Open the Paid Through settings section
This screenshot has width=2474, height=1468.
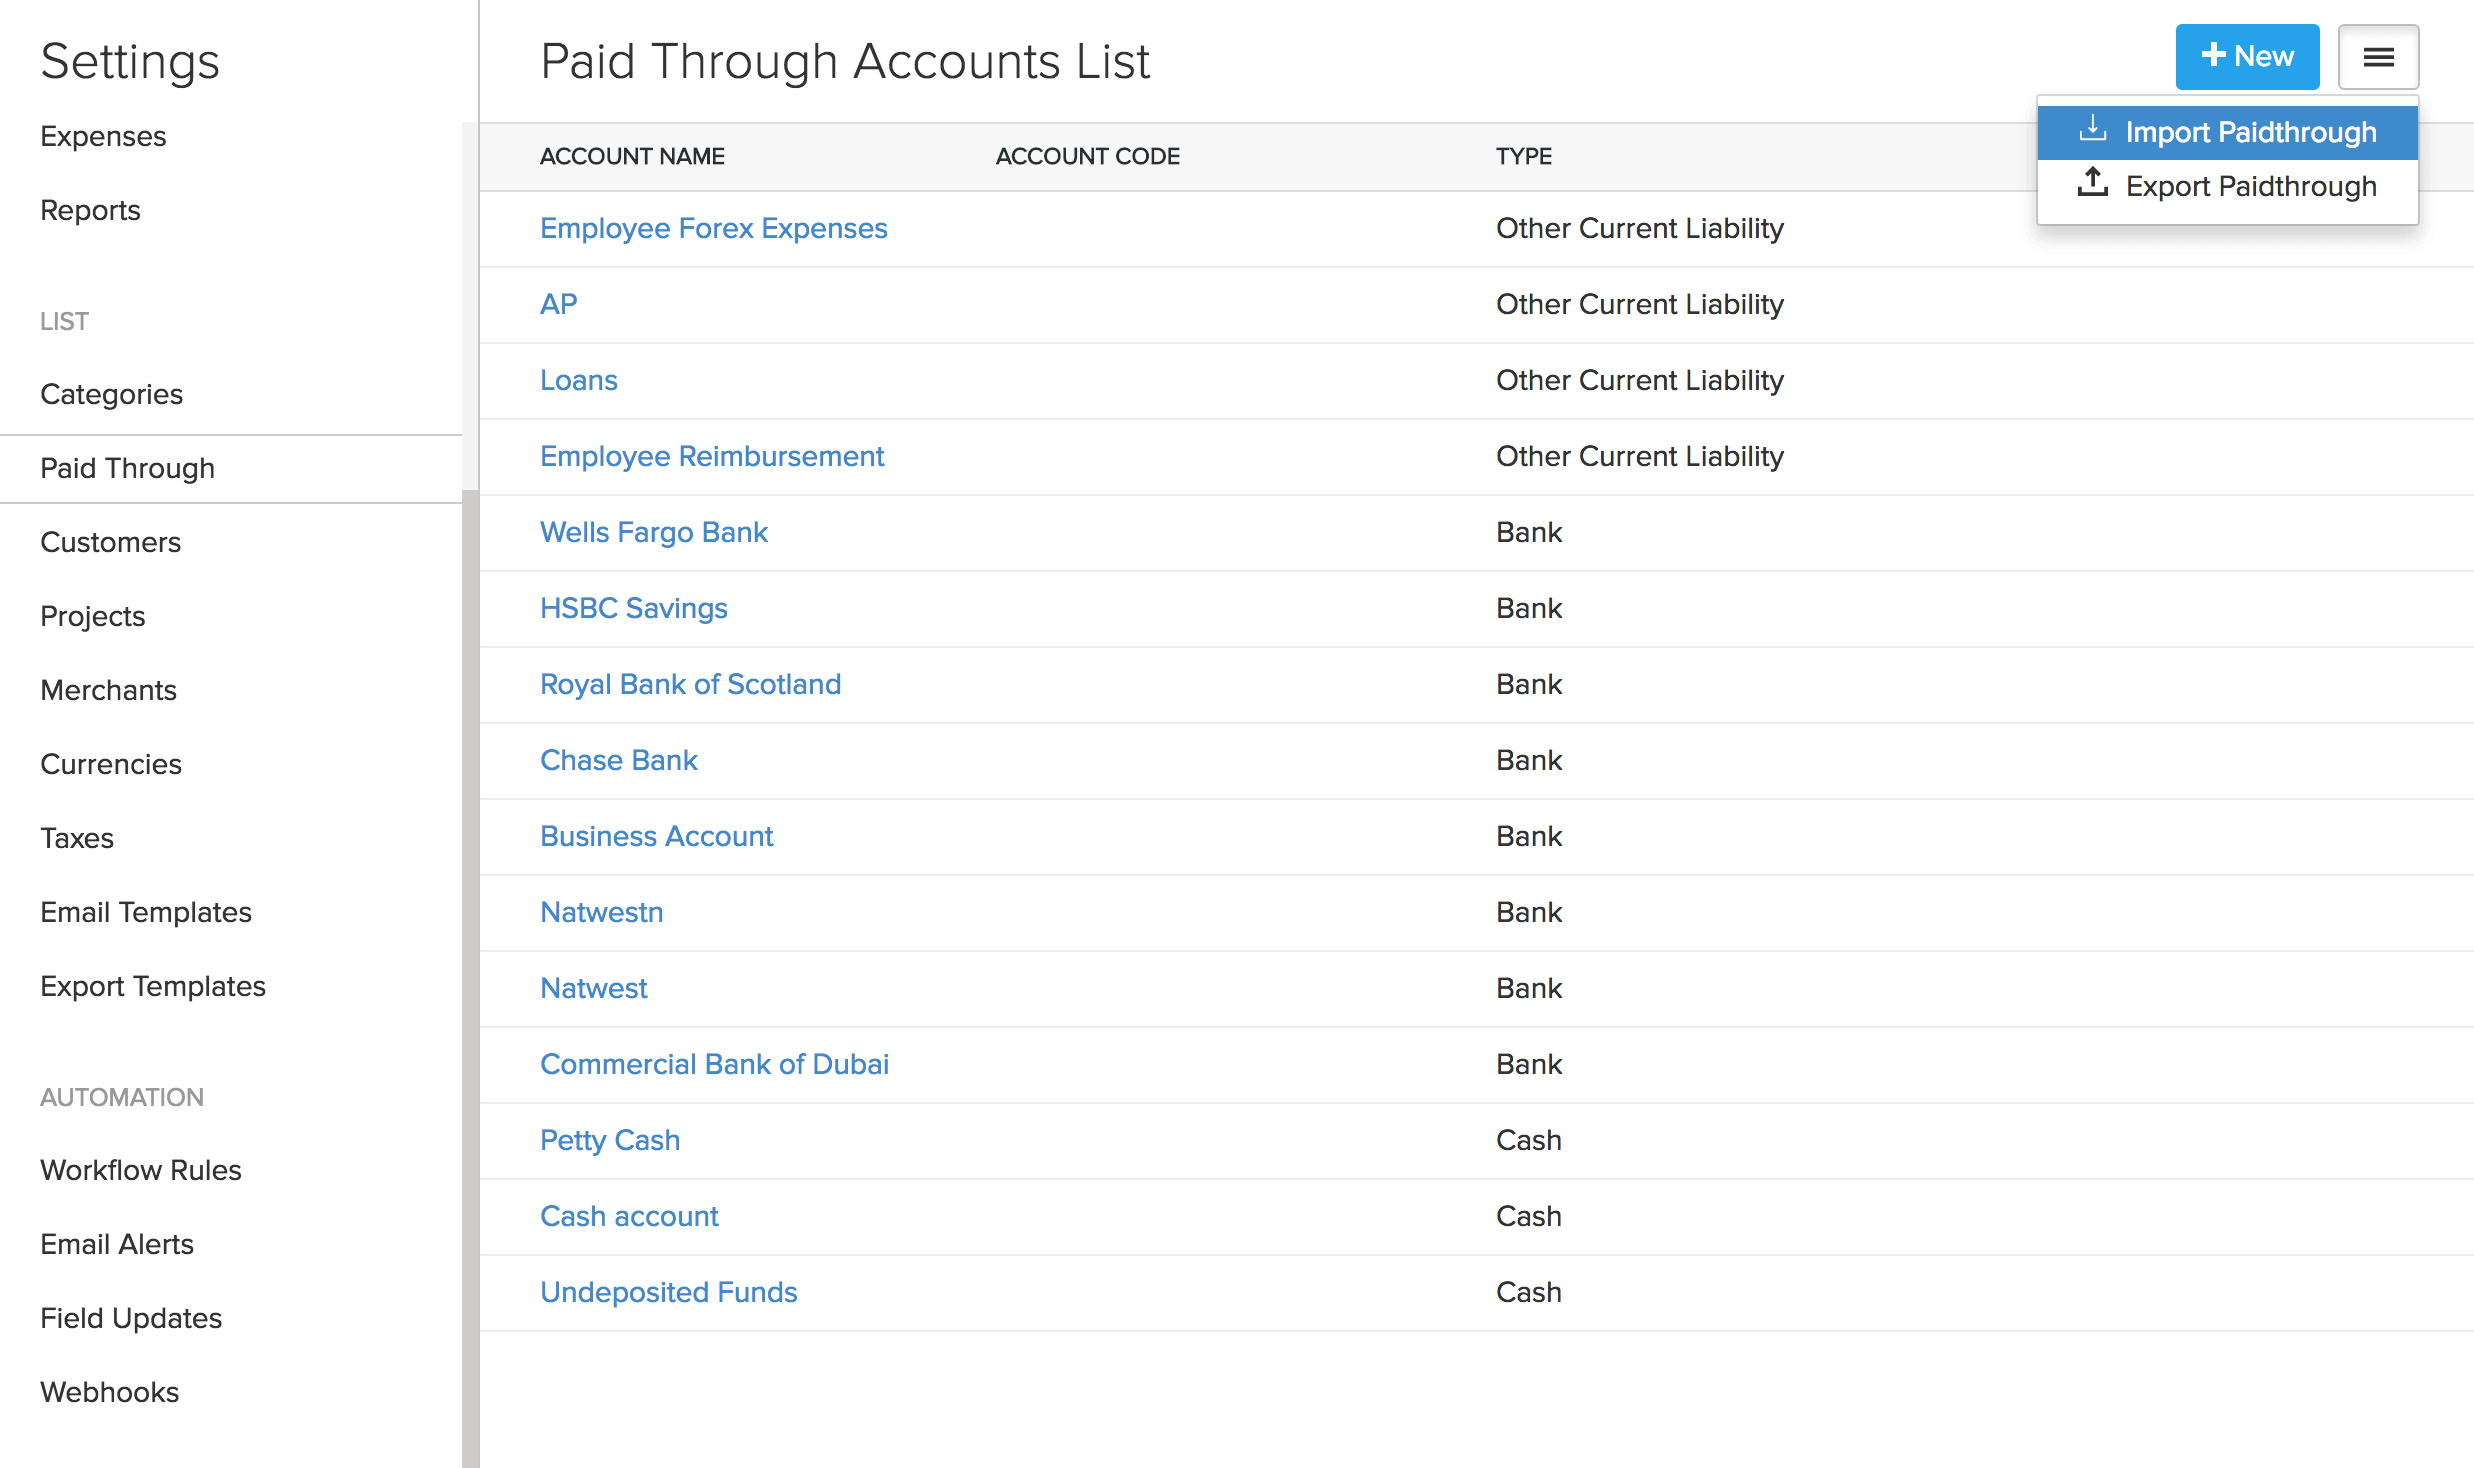point(127,468)
